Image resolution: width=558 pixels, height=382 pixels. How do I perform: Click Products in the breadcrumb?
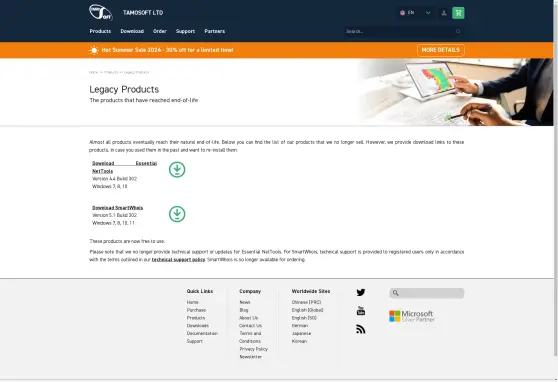[111, 72]
